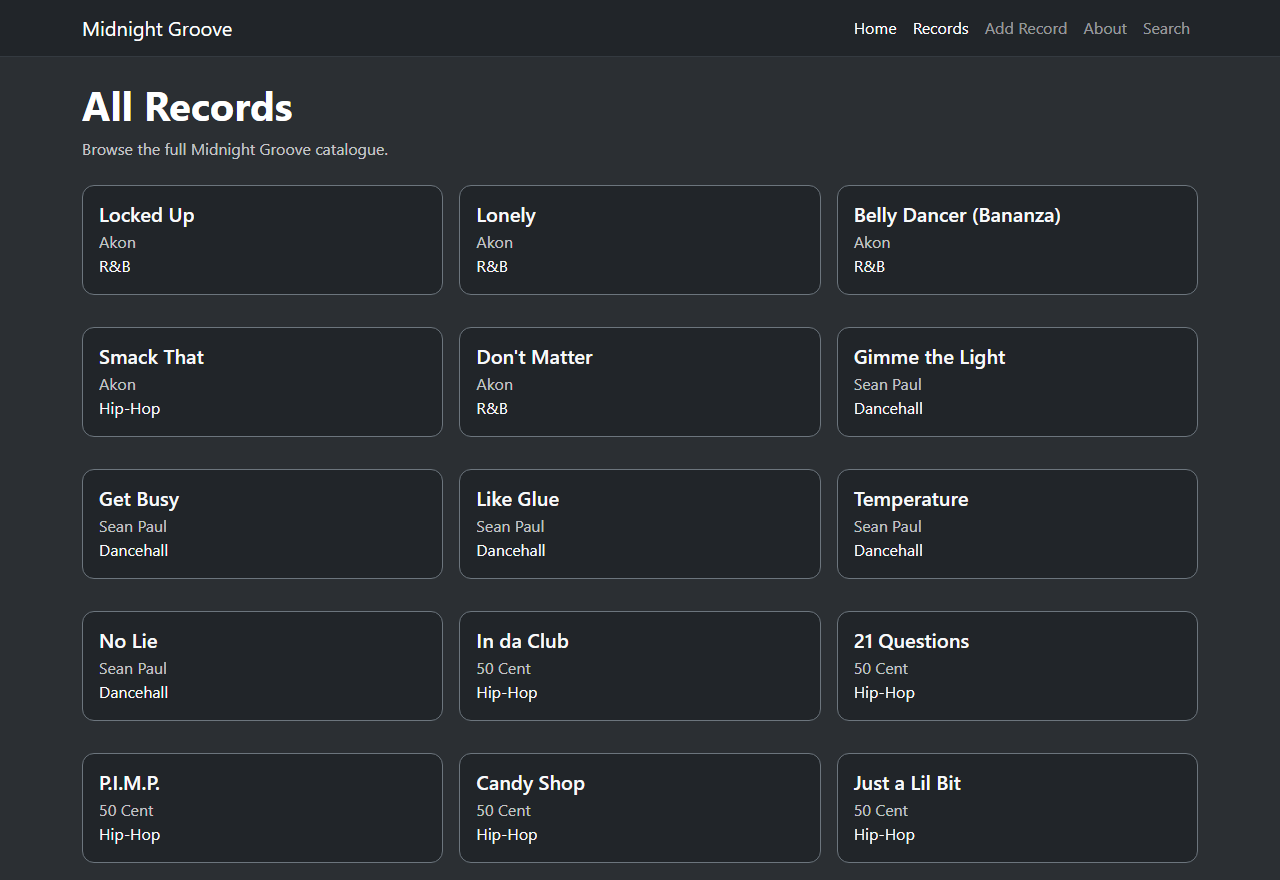Click the In da Club title
The image size is (1280, 880).
tap(522, 641)
